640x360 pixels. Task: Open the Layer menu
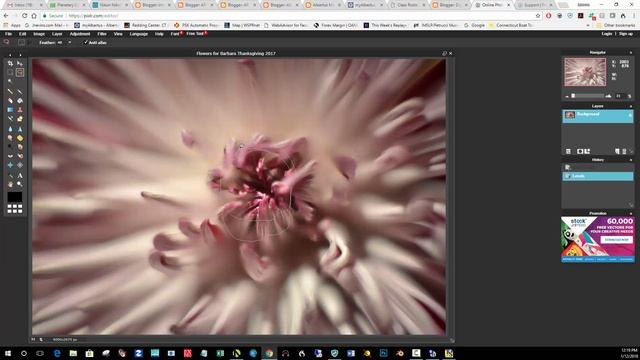57,34
